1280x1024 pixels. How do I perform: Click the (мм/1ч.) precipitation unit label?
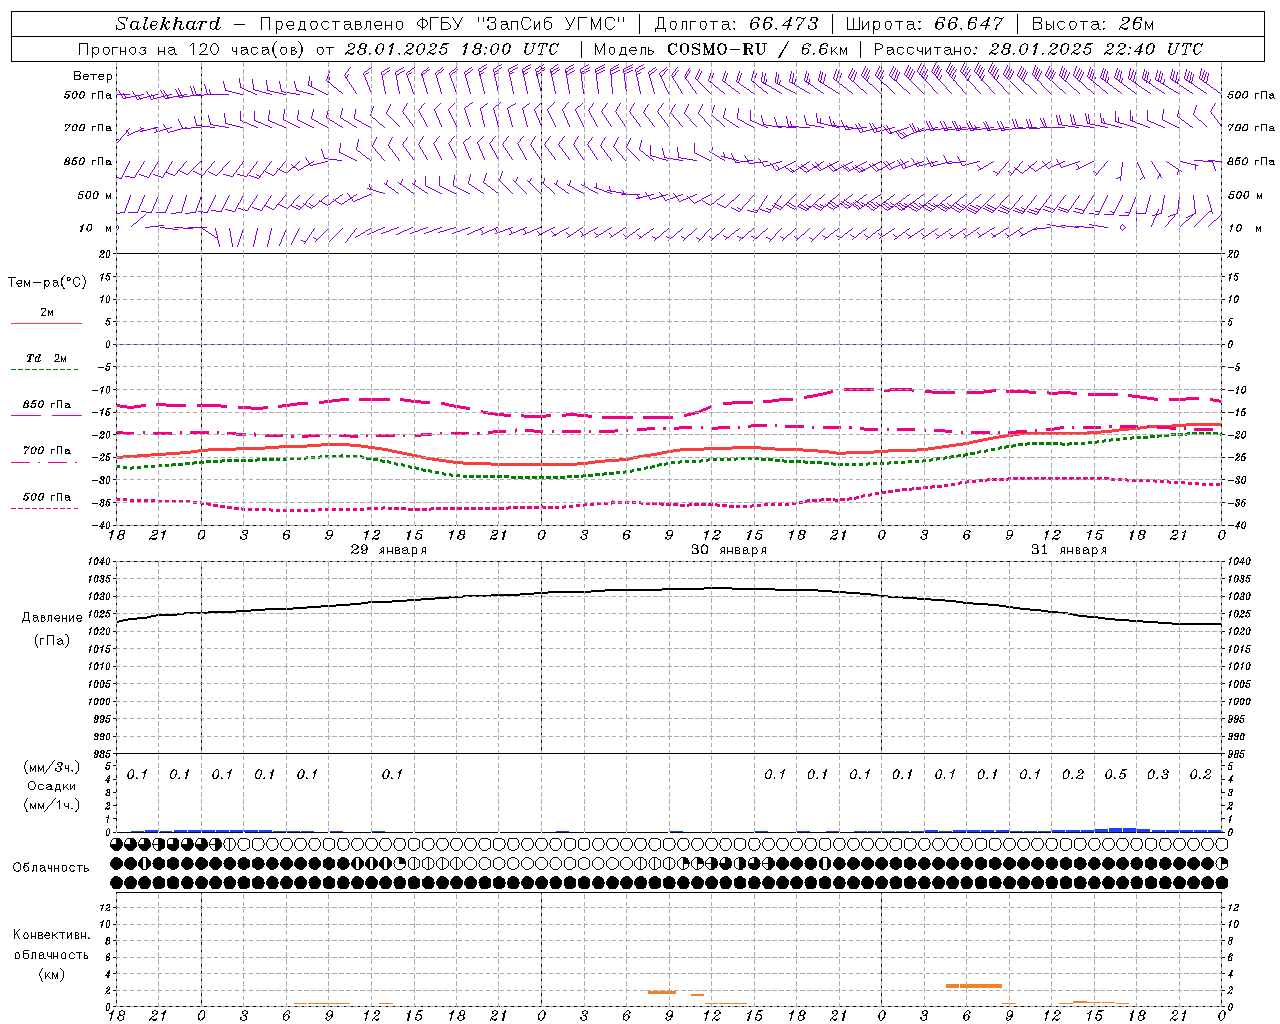[x=52, y=805]
